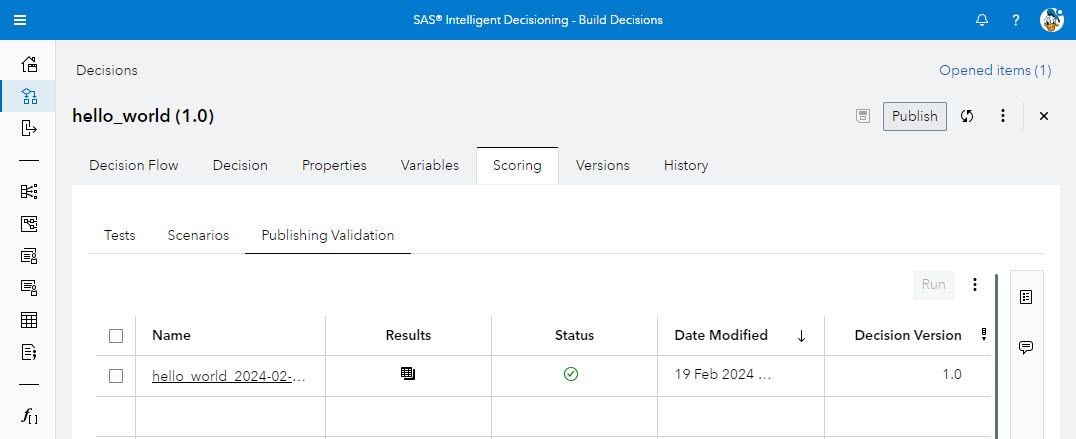The height and width of the screenshot is (439, 1076).
Task: Open the properties pane icon on the right
Action: [1026, 297]
